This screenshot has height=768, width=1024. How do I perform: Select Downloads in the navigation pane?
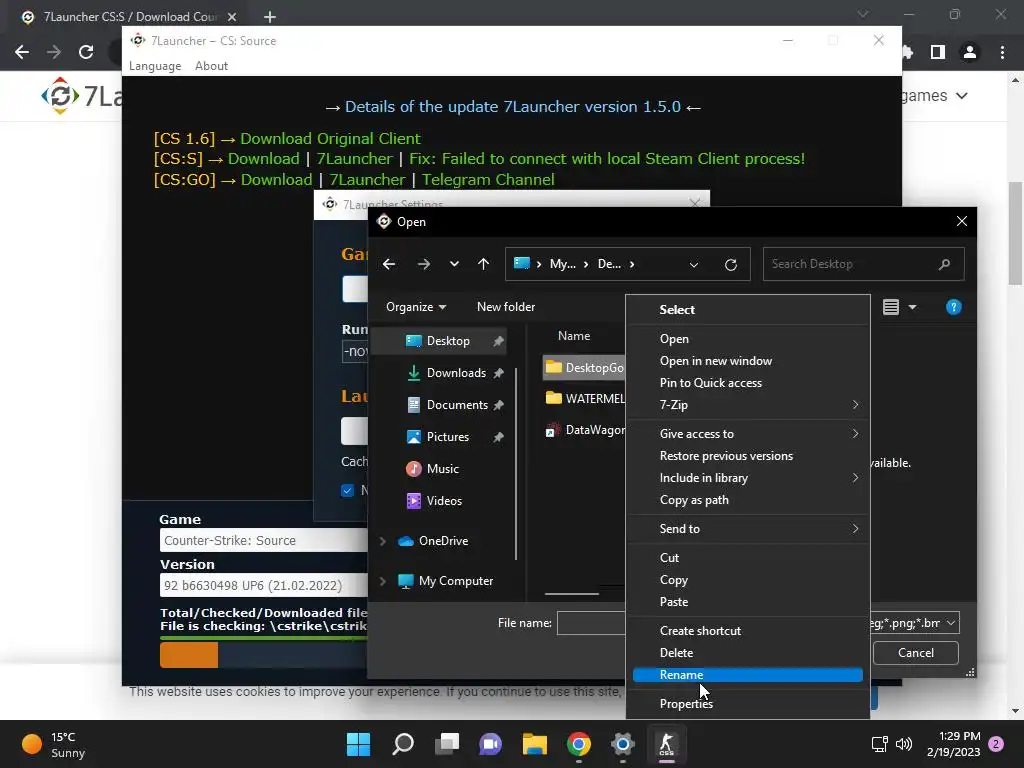(456, 373)
